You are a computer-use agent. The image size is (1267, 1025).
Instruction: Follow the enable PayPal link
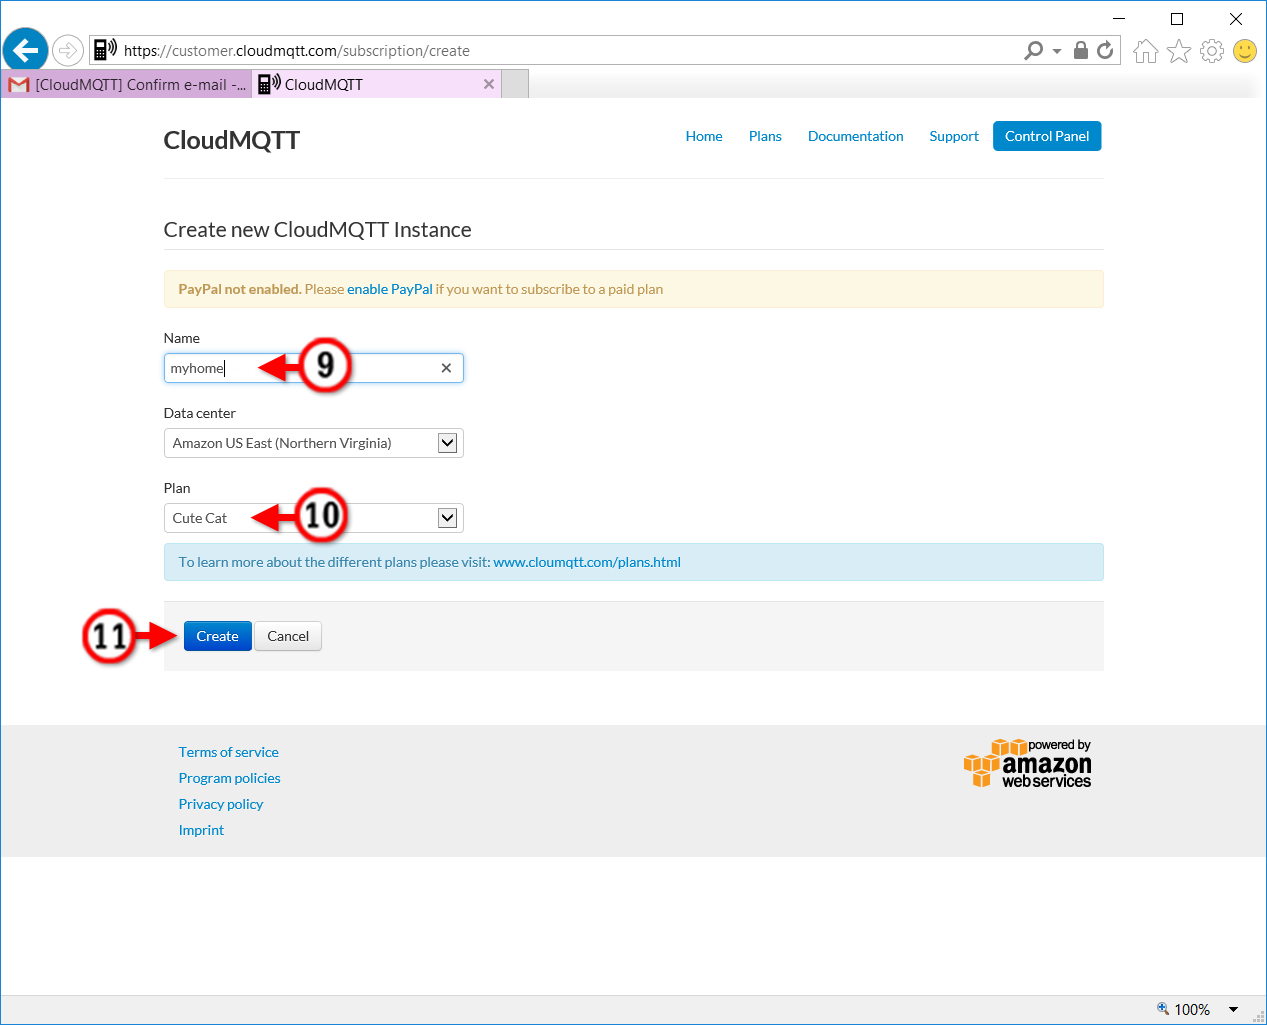pyautogui.click(x=390, y=289)
